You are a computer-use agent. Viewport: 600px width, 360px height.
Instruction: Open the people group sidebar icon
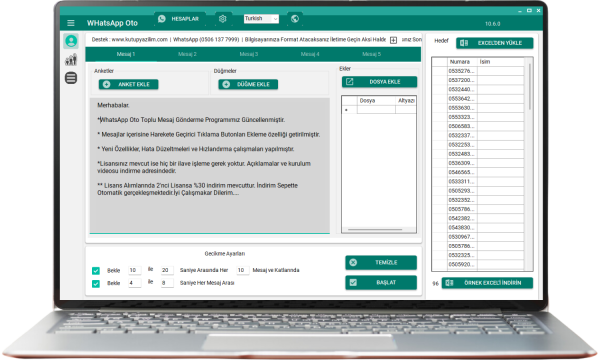pyautogui.click(x=71, y=60)
